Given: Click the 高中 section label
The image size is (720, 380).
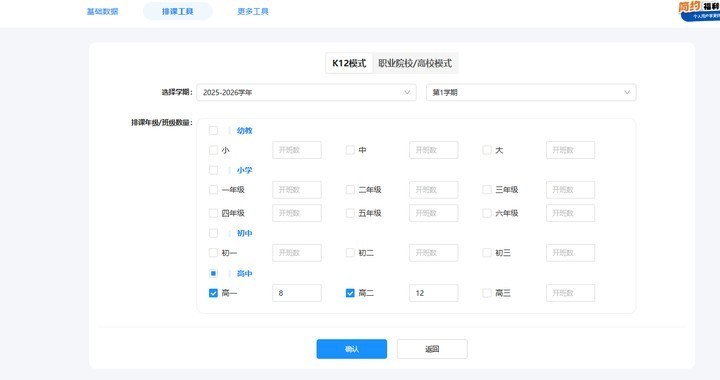Looking at the screenshot, I should pyautogui.click(x=244, y=274).
